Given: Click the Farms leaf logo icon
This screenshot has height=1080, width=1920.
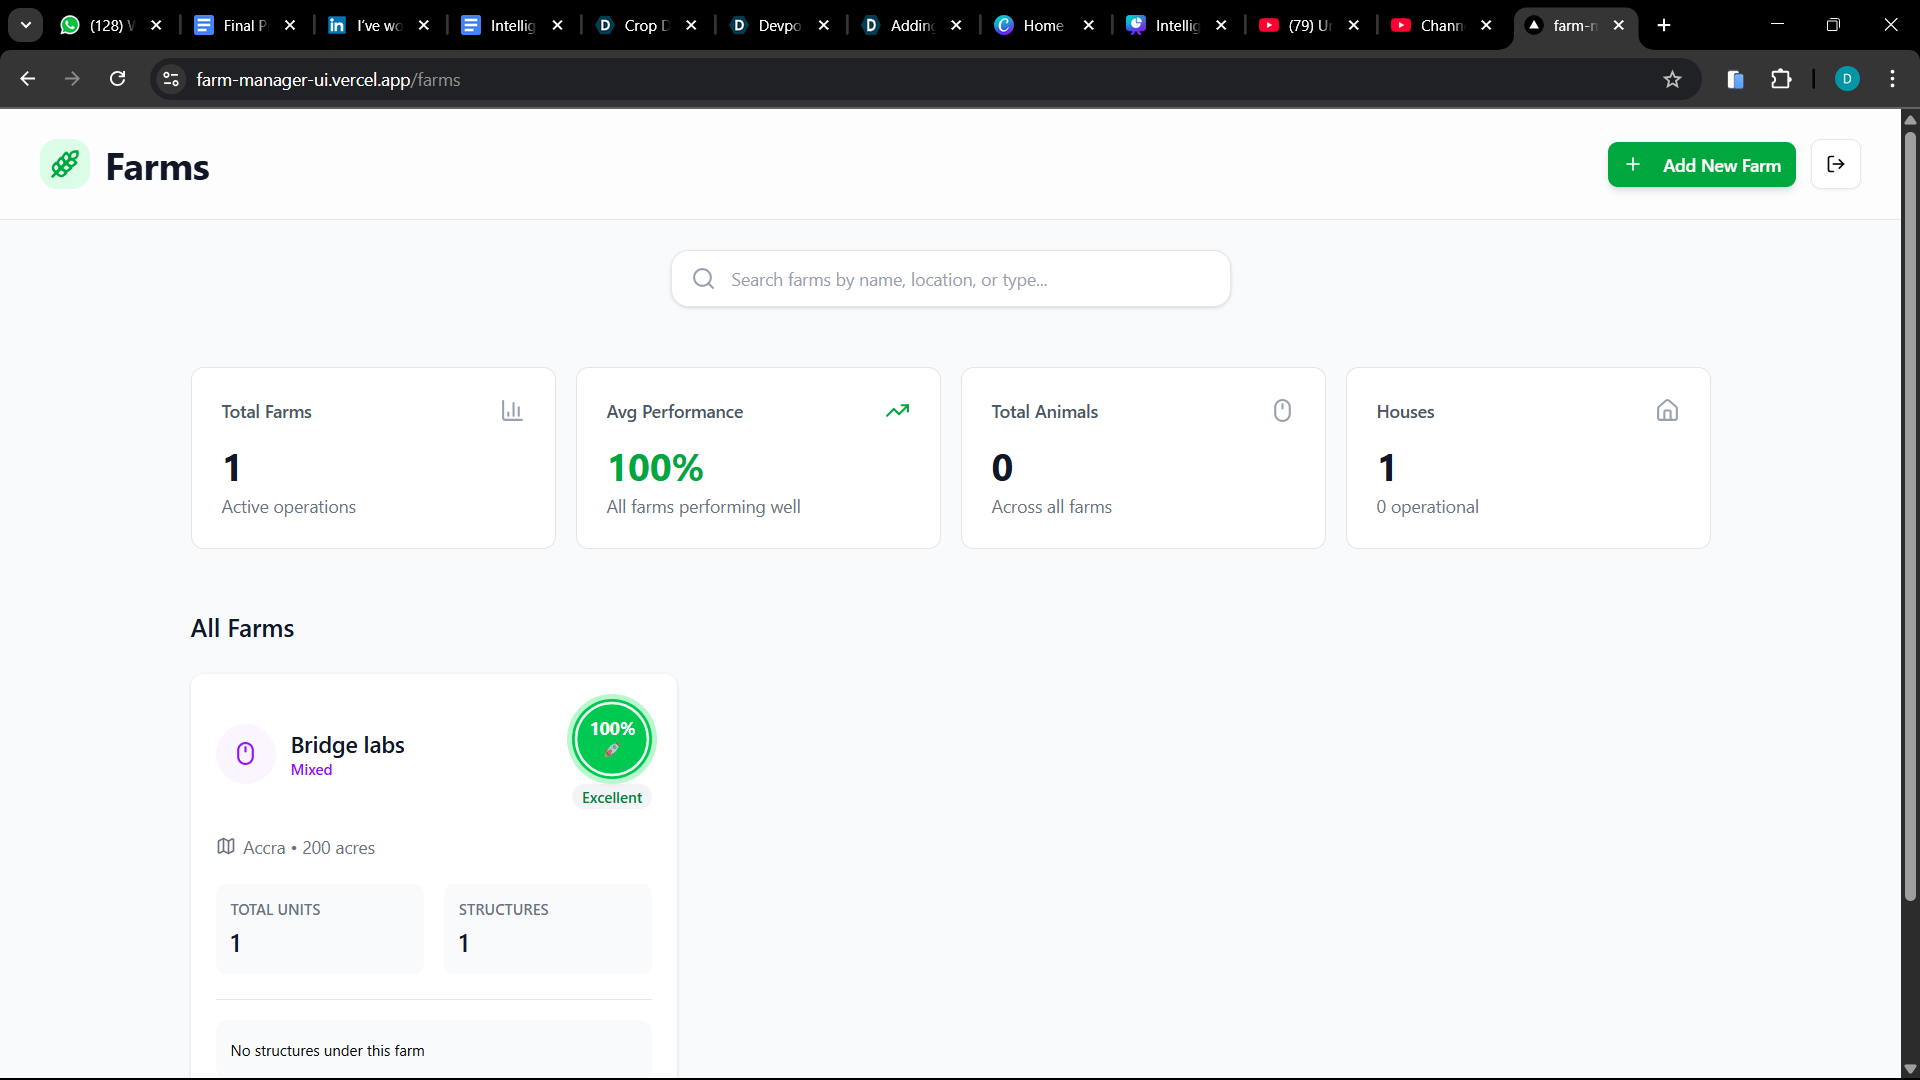Looking at the screenshot, I should tap(65, 164).
